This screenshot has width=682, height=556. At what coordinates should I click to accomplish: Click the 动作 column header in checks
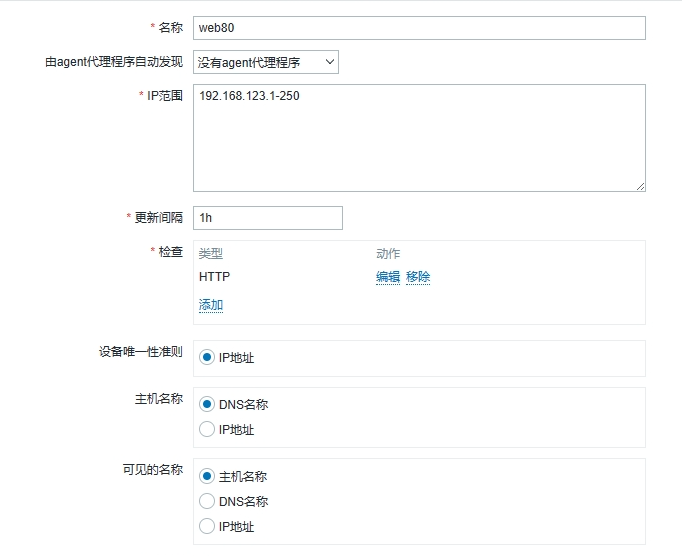(x=388, y=254)
